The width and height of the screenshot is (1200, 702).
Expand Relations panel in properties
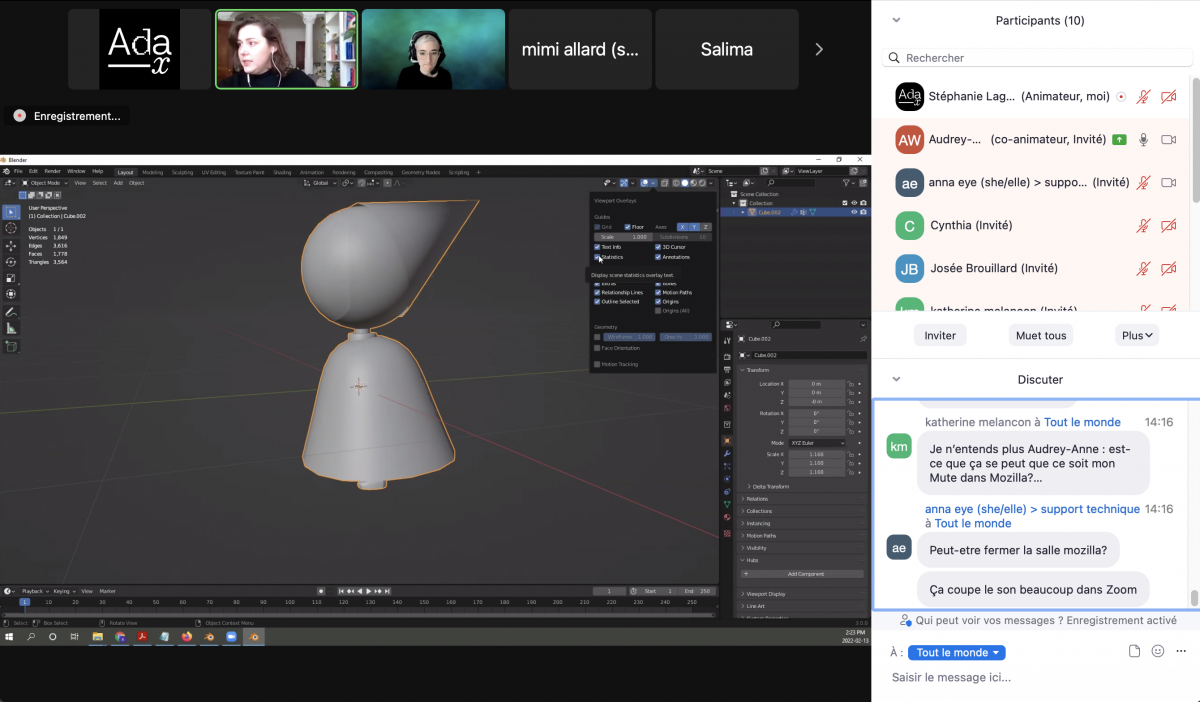point(757,499)
